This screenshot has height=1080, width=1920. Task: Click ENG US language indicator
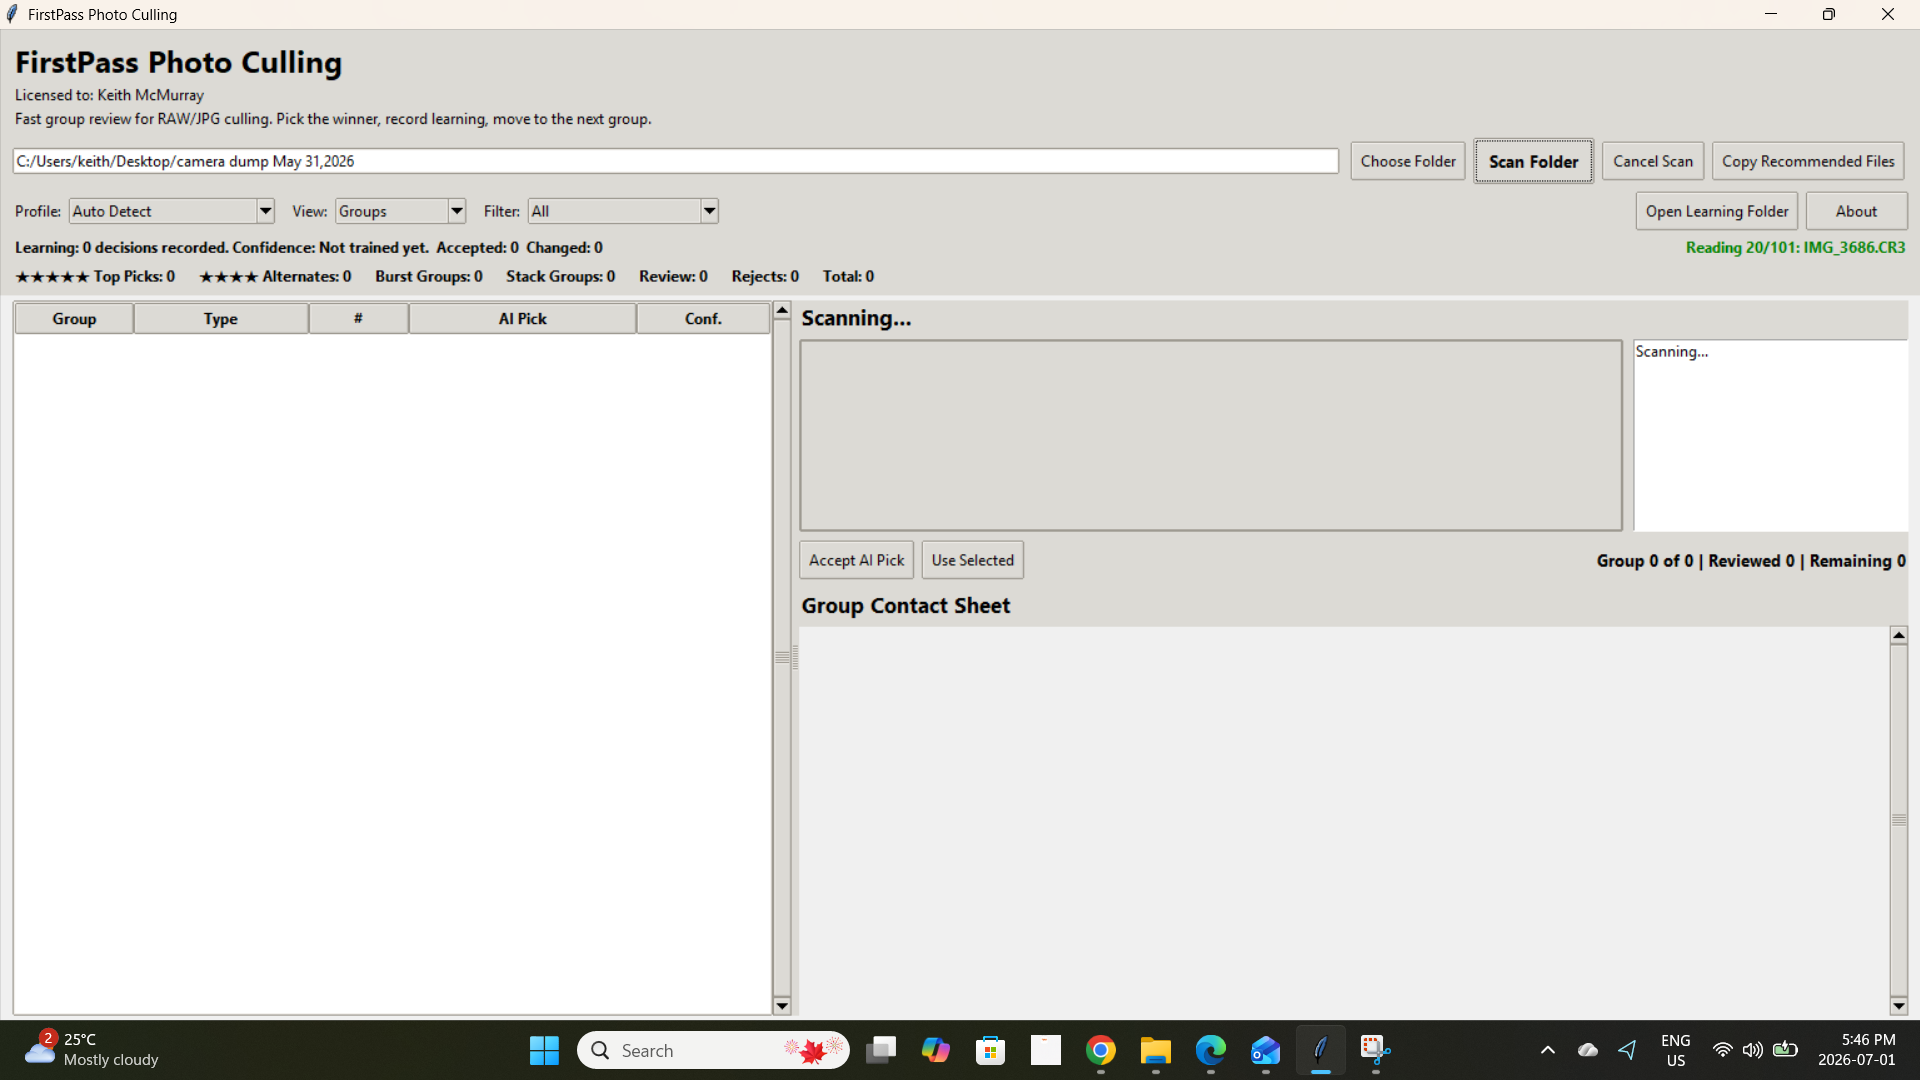point(1676,1050)
